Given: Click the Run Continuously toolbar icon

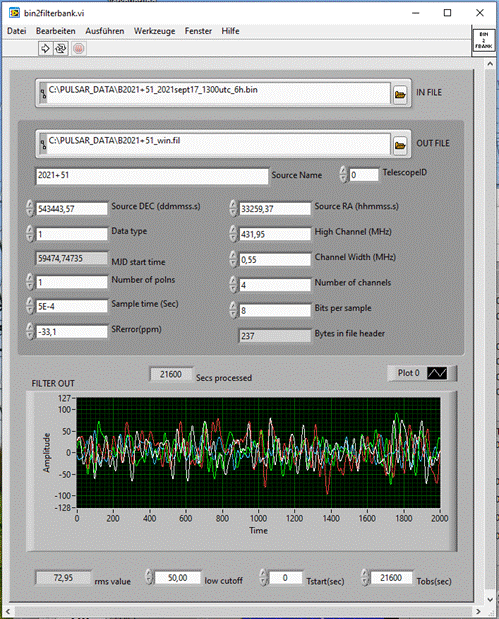Looking at the screenshot, I should coord(61,49).
